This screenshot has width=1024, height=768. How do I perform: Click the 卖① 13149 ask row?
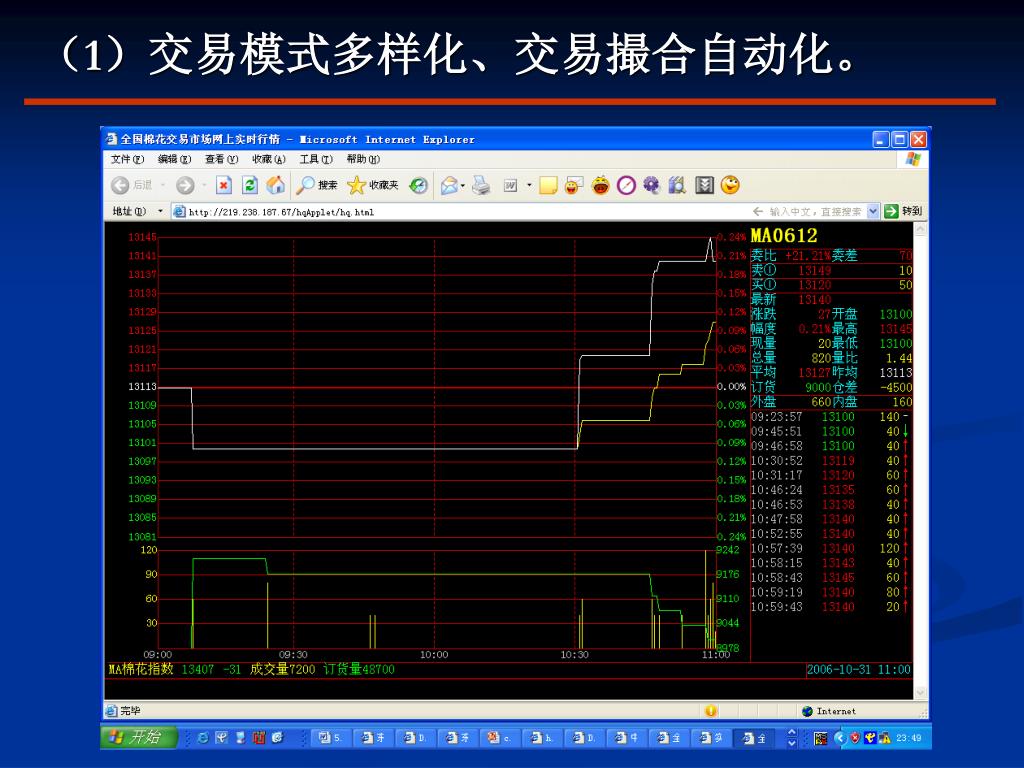tap(831, 270)
